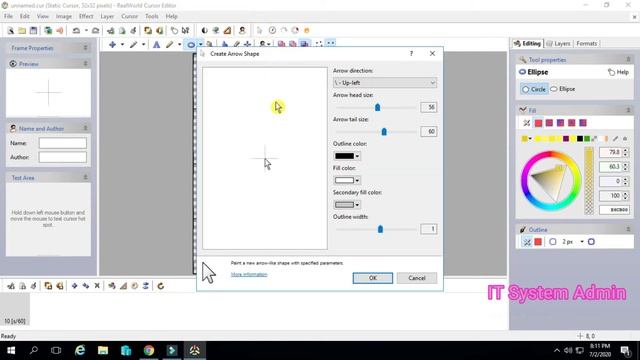Toggle the no-fill crossed icon in Fill panel
The width and height of the screenshot is (640, 360).
(x=527, y=123)
